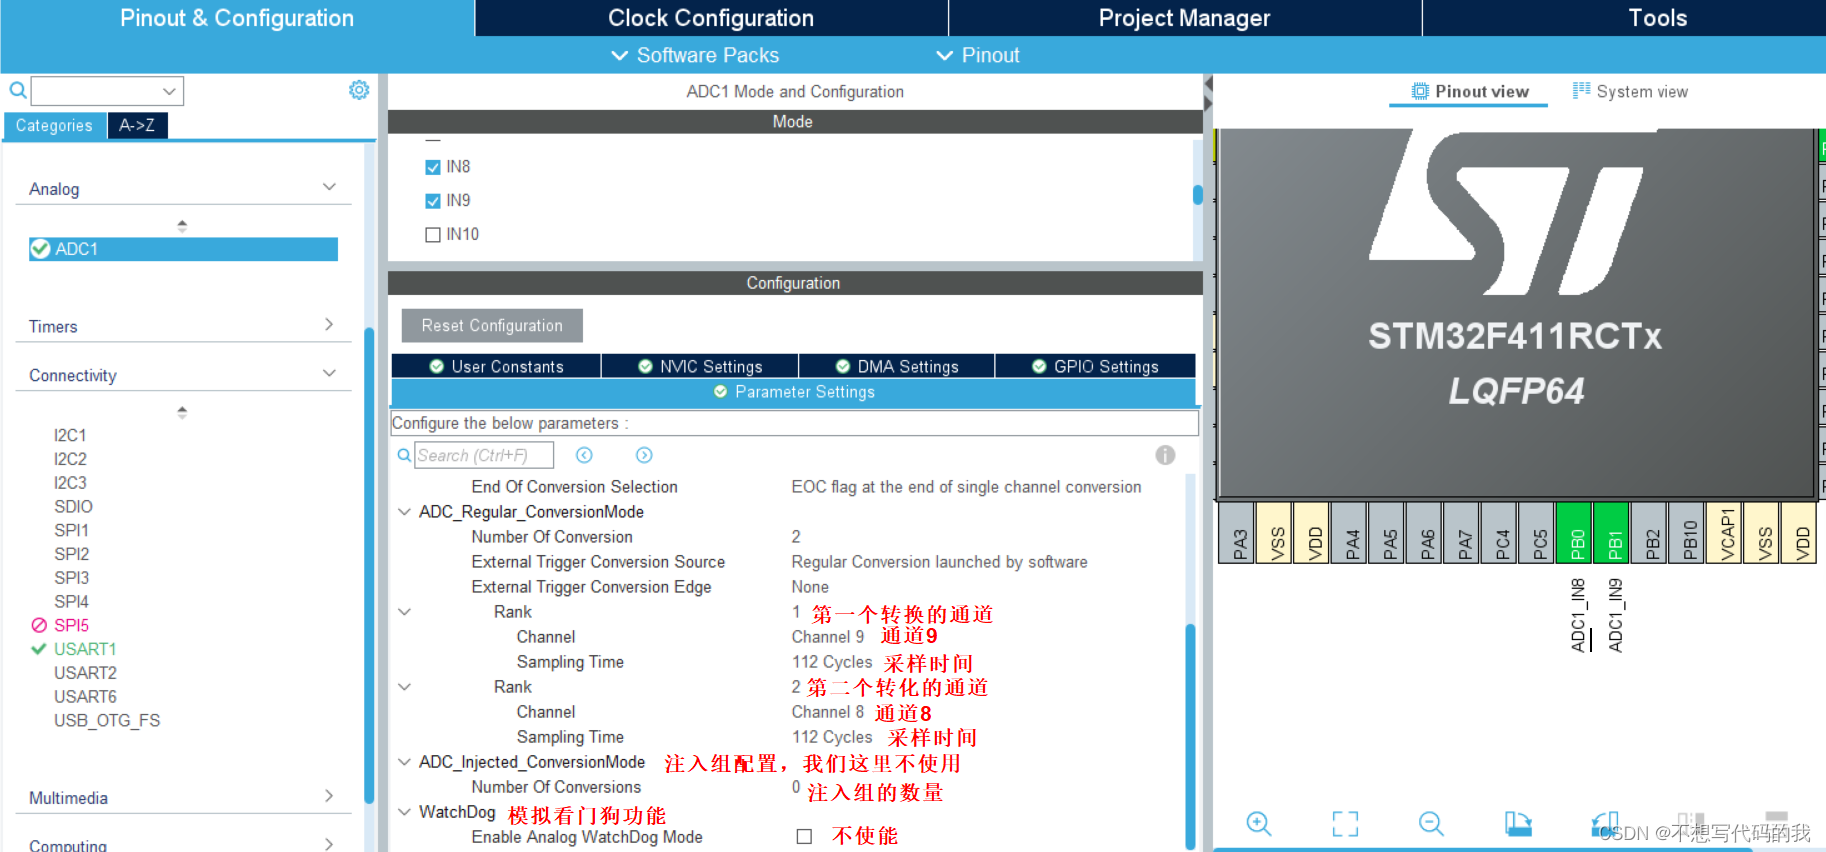Enable the IN10 channel checkbox

(433, 235)
